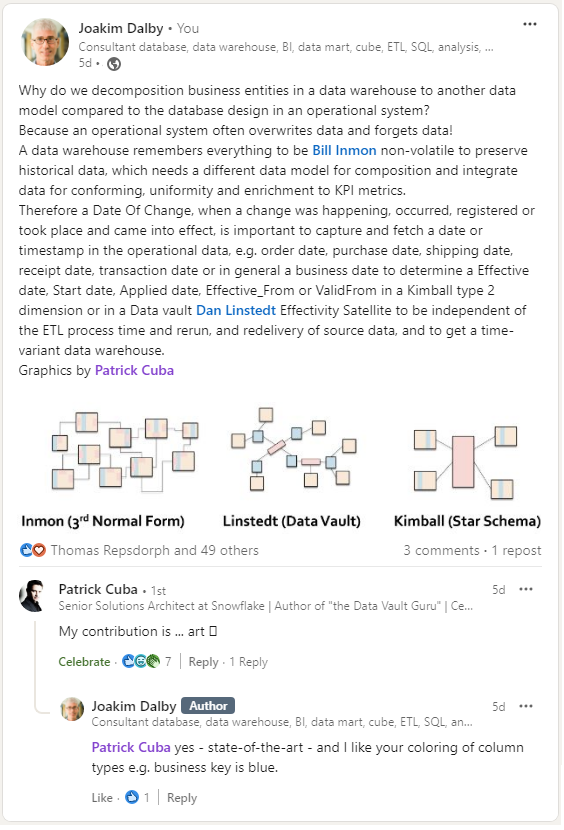Open Patrick Cuba's comment avatar

click(x=33, y=596)
